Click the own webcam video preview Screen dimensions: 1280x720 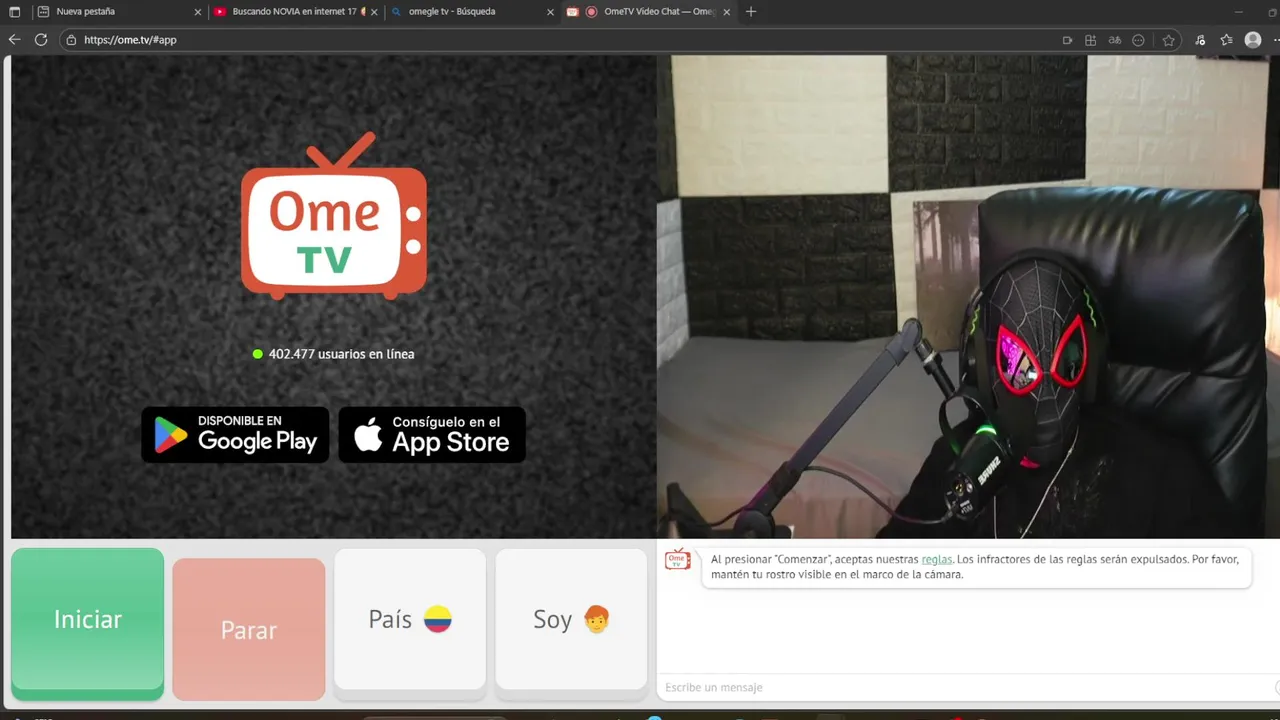[x=968, y=297]
